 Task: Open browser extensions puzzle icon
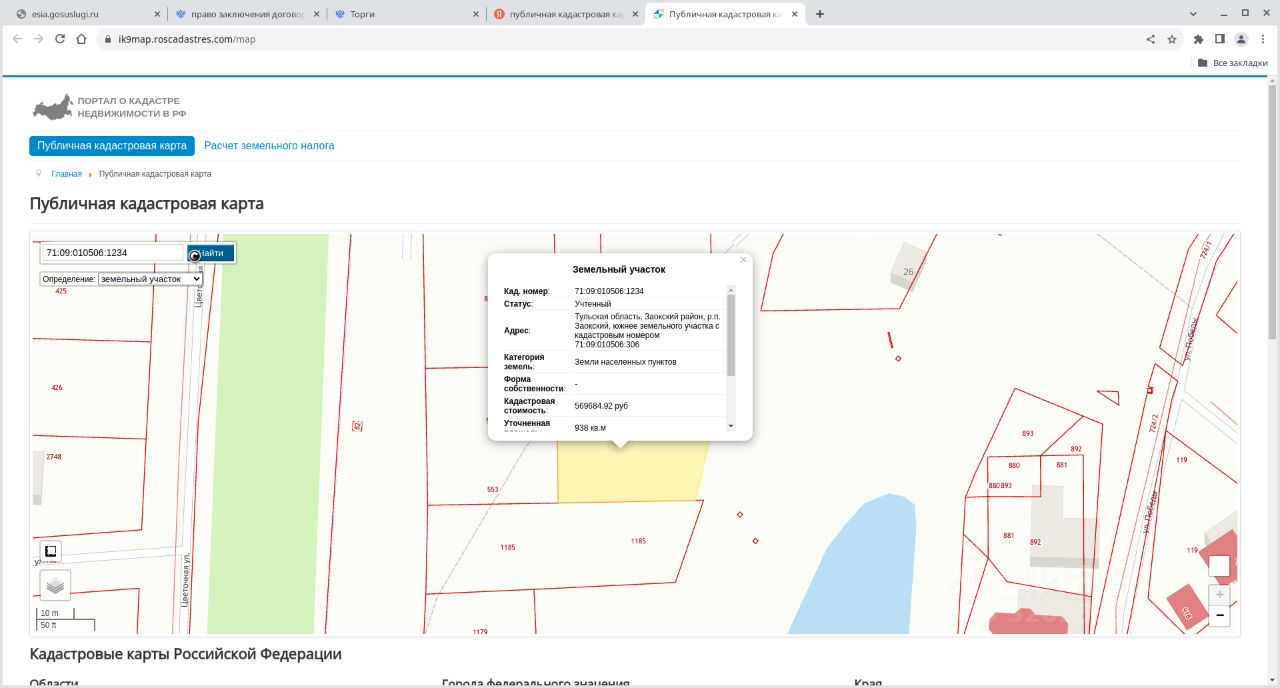1198,39
